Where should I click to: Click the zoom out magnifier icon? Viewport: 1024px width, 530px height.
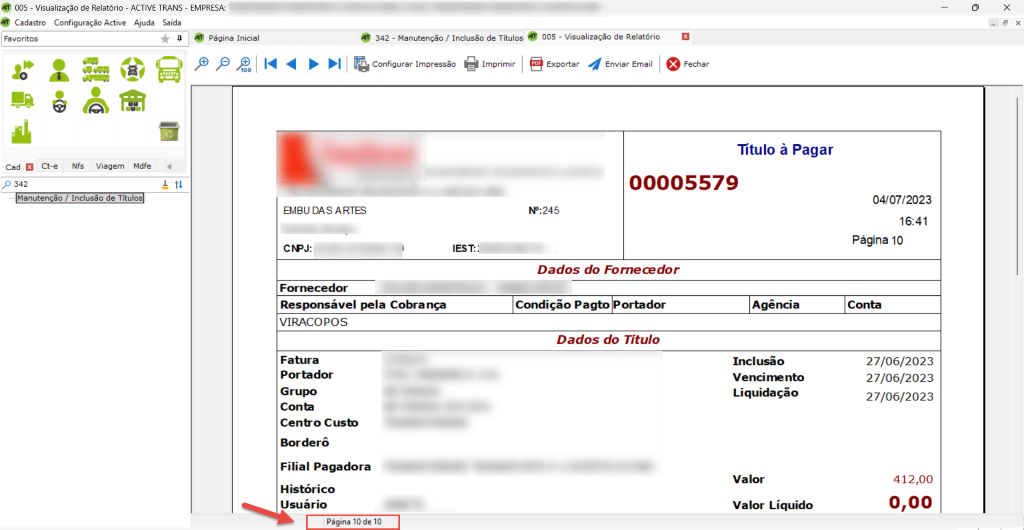click(x=223, y=64)
